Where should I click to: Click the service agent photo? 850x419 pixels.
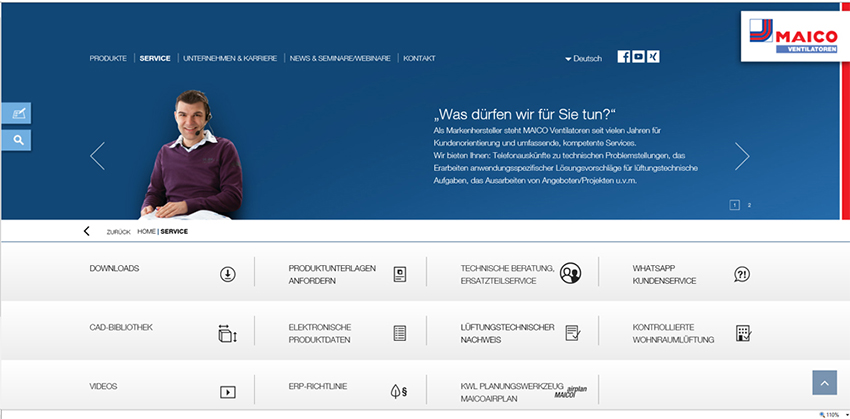[192, 154]
